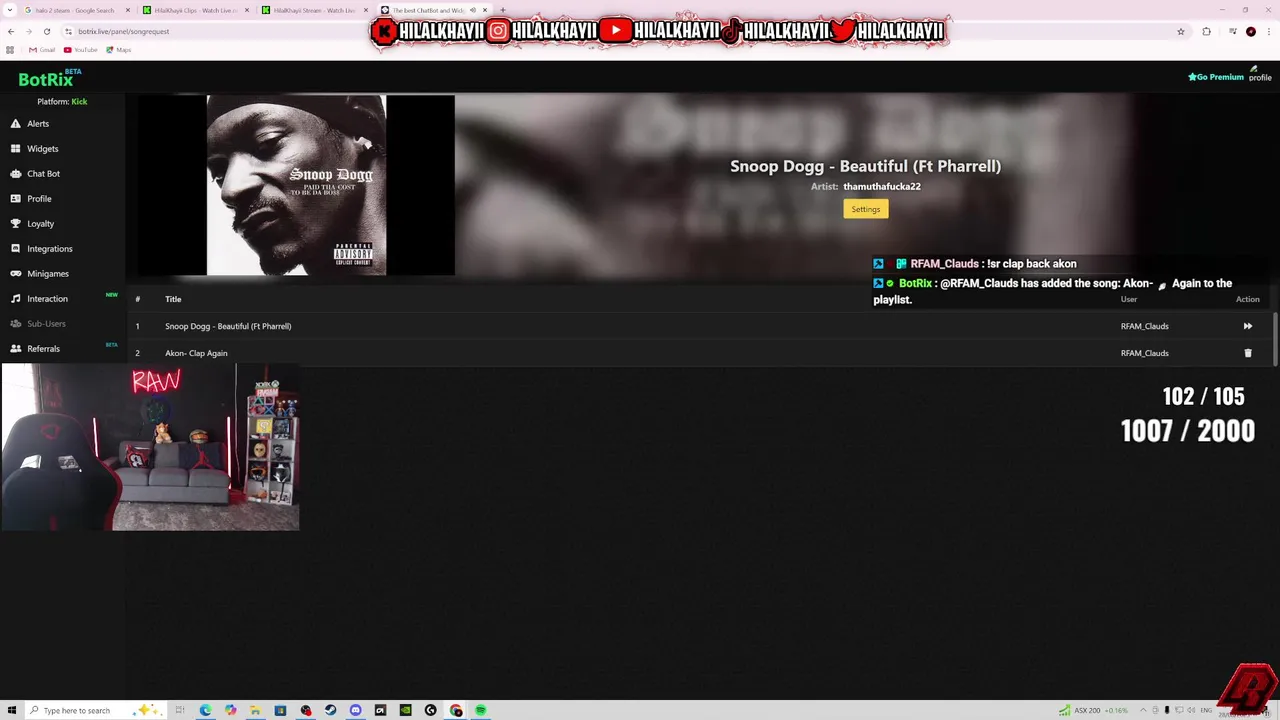Click RFAM_Clauds user in Akon row
The image size is (1280, 720).
(1145, 353)
